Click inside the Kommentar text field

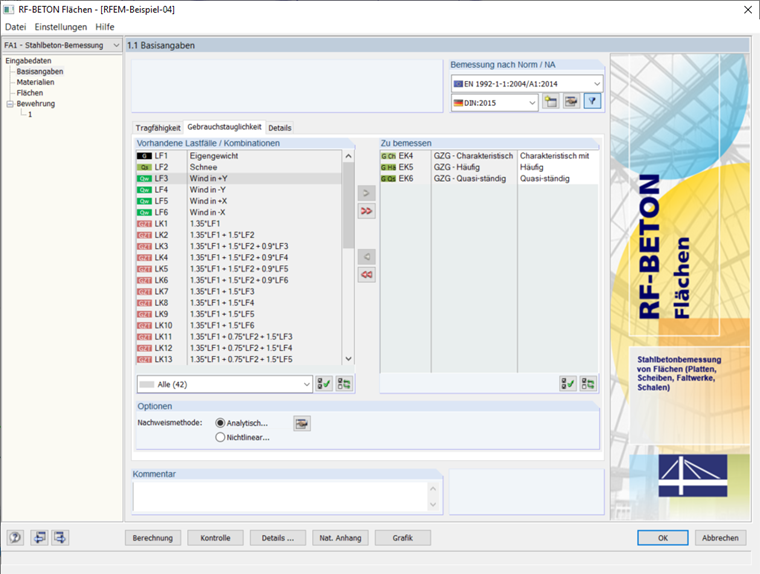(281, 496)
